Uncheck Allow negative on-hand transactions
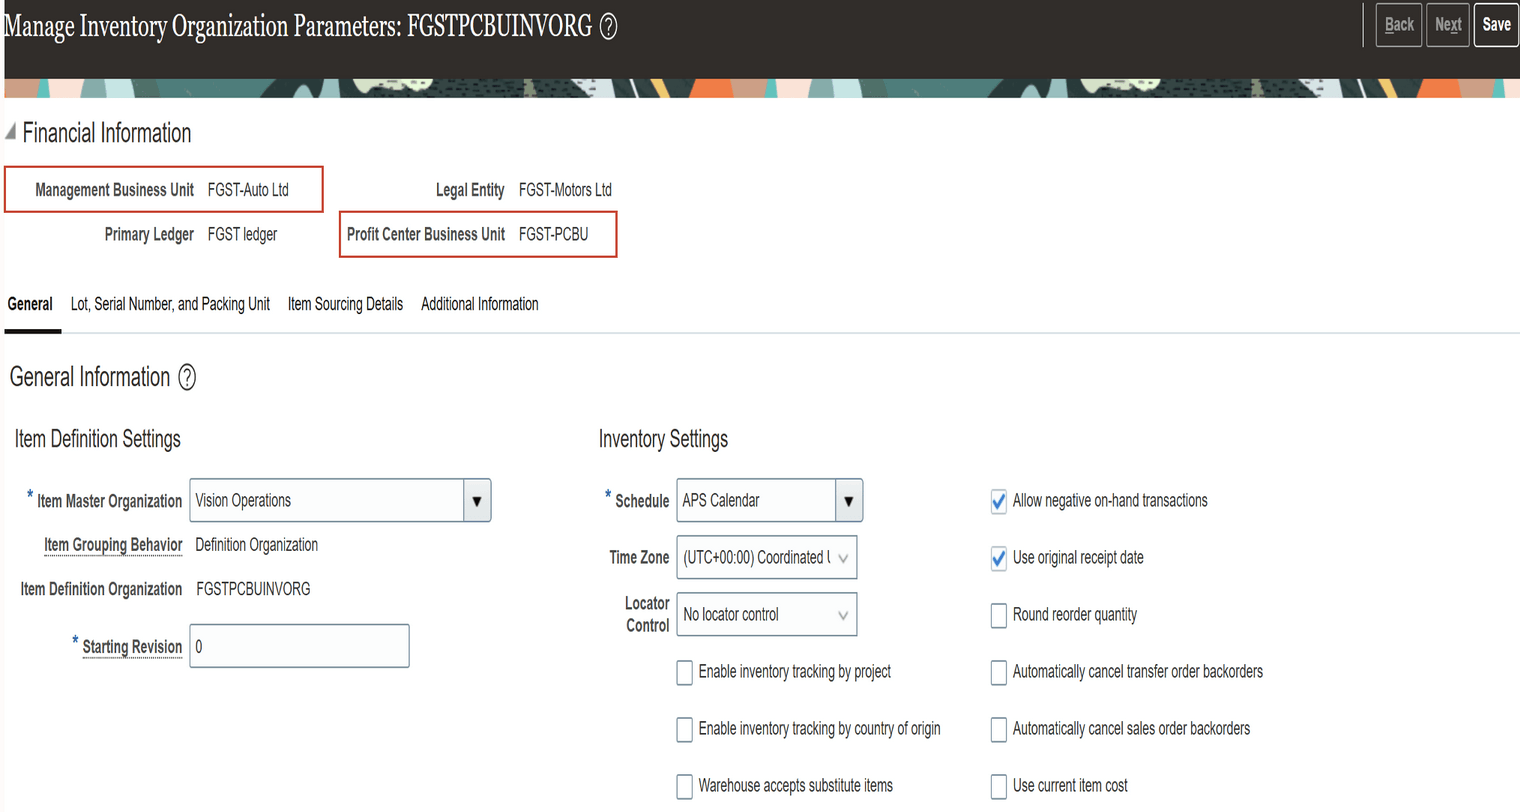The image size is (1520, 812). [998, 502]
